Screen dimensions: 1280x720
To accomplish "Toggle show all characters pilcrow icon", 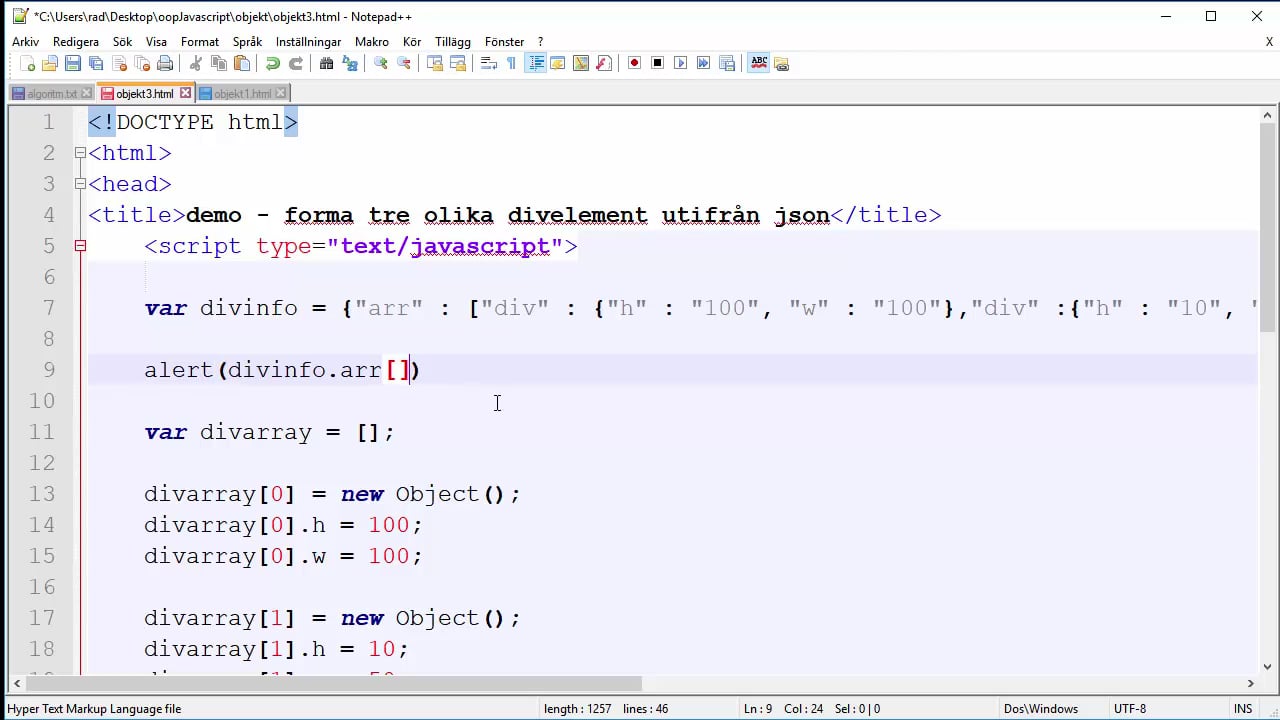I will (512, 63).
